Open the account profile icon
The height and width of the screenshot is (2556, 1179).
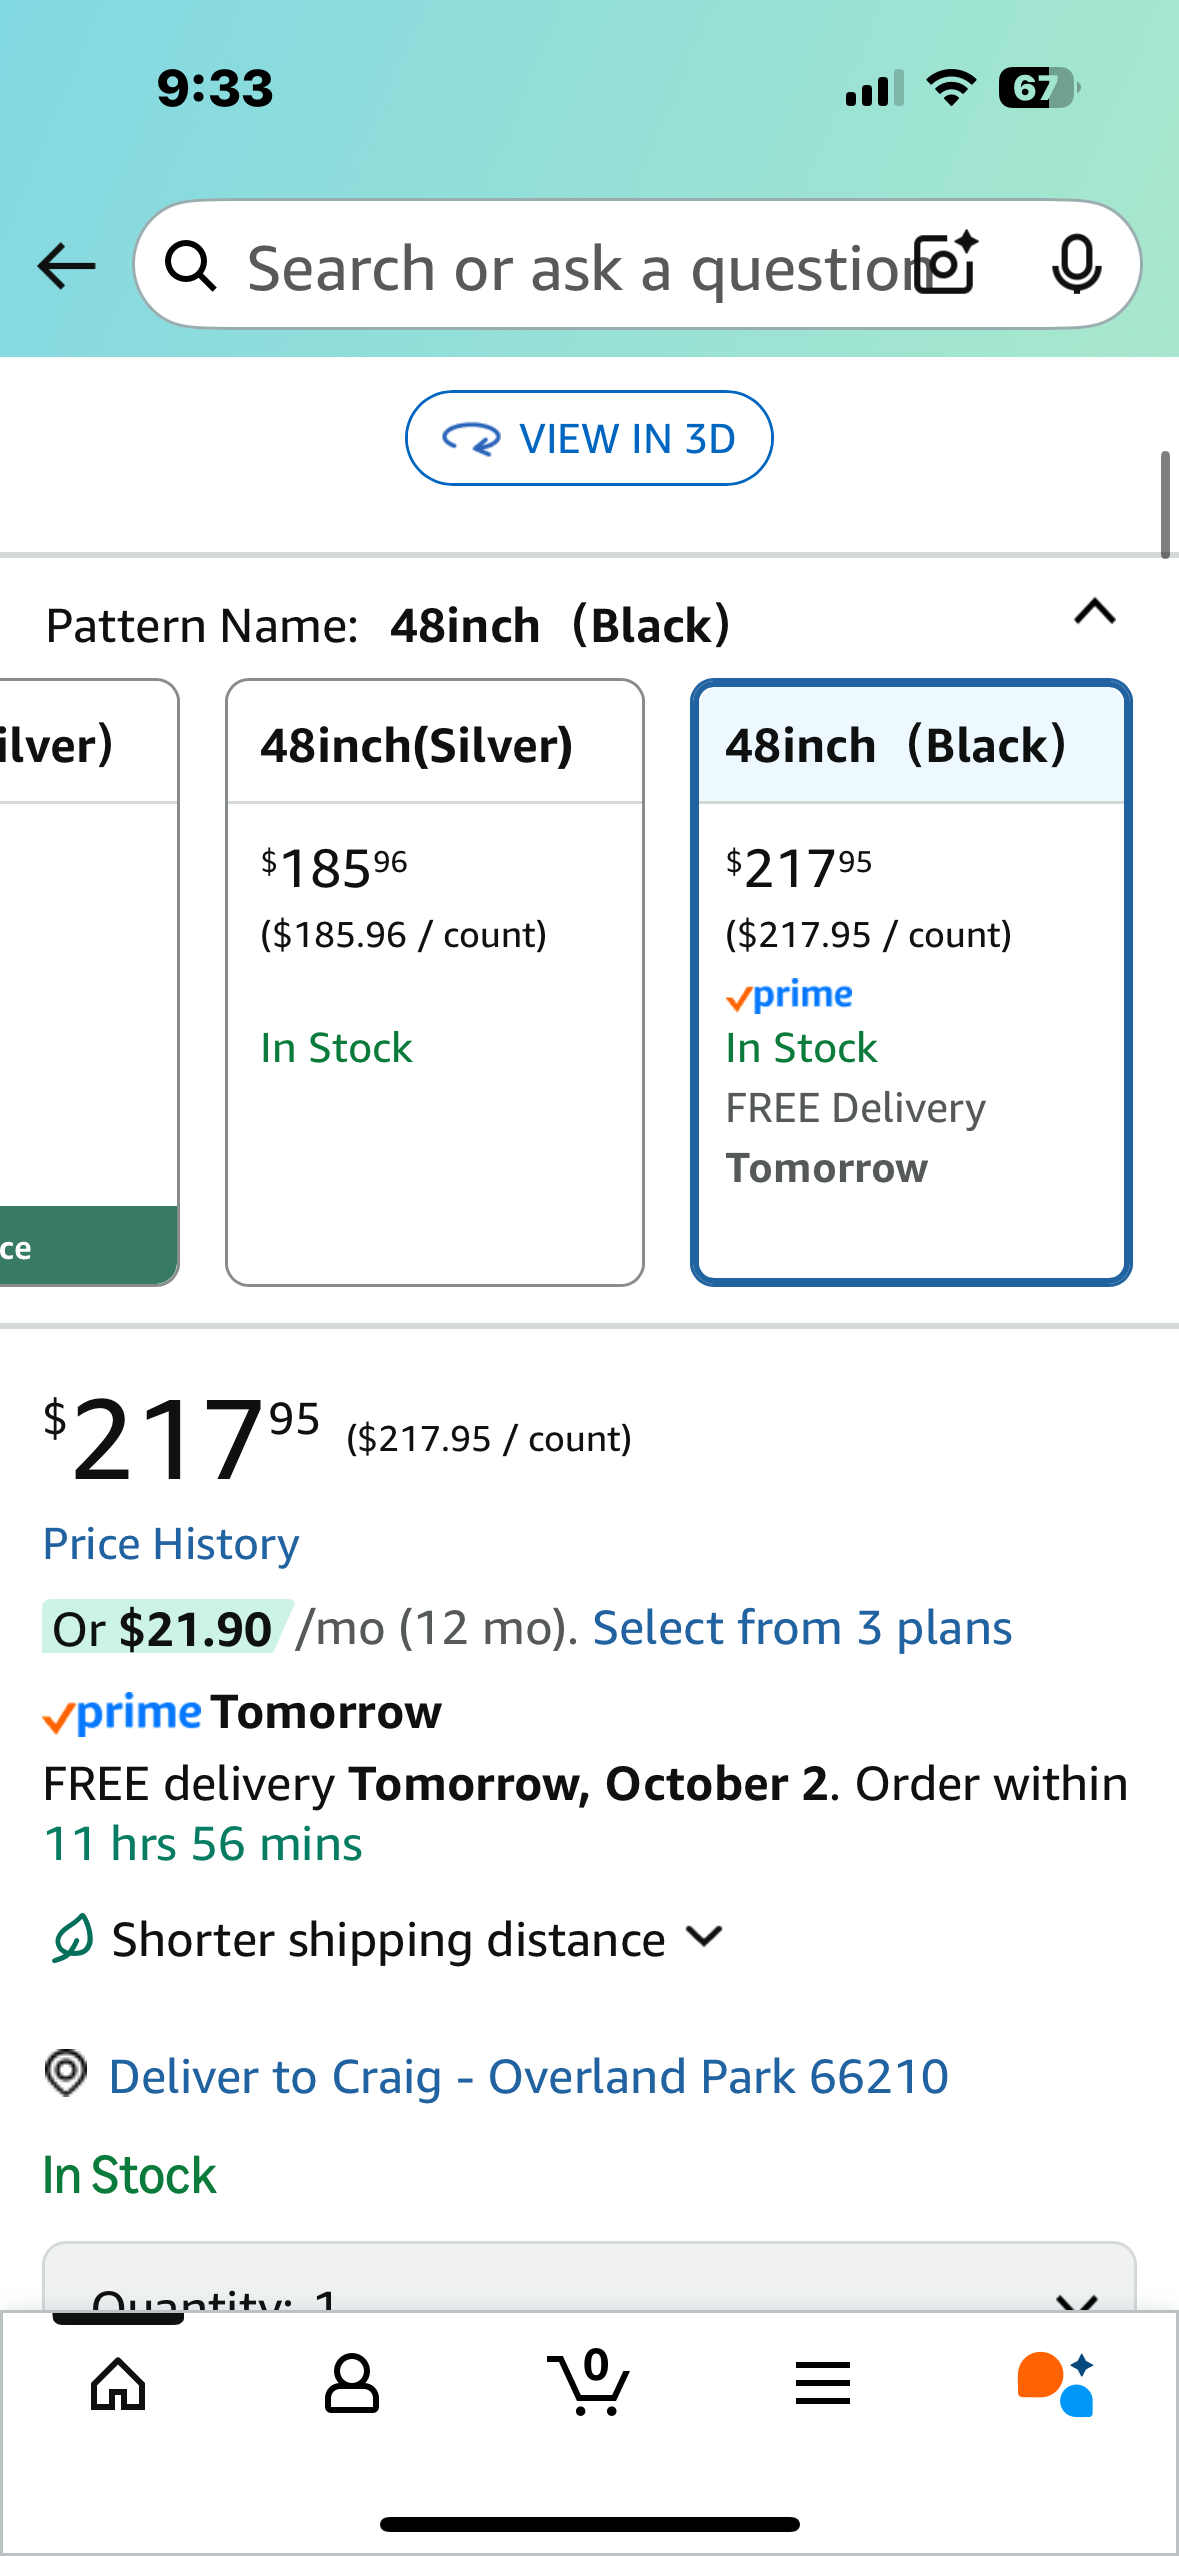(352, 2384)
